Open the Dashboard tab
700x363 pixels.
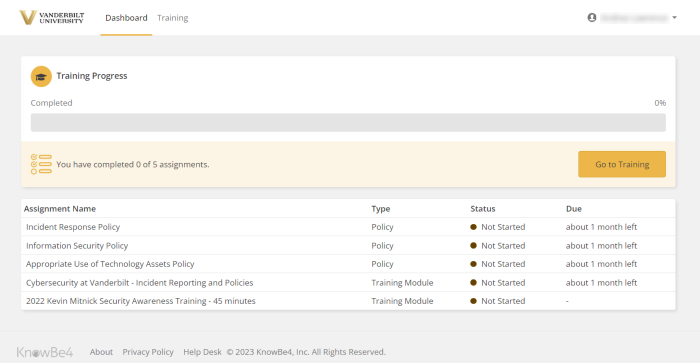(x=126, y=18)
